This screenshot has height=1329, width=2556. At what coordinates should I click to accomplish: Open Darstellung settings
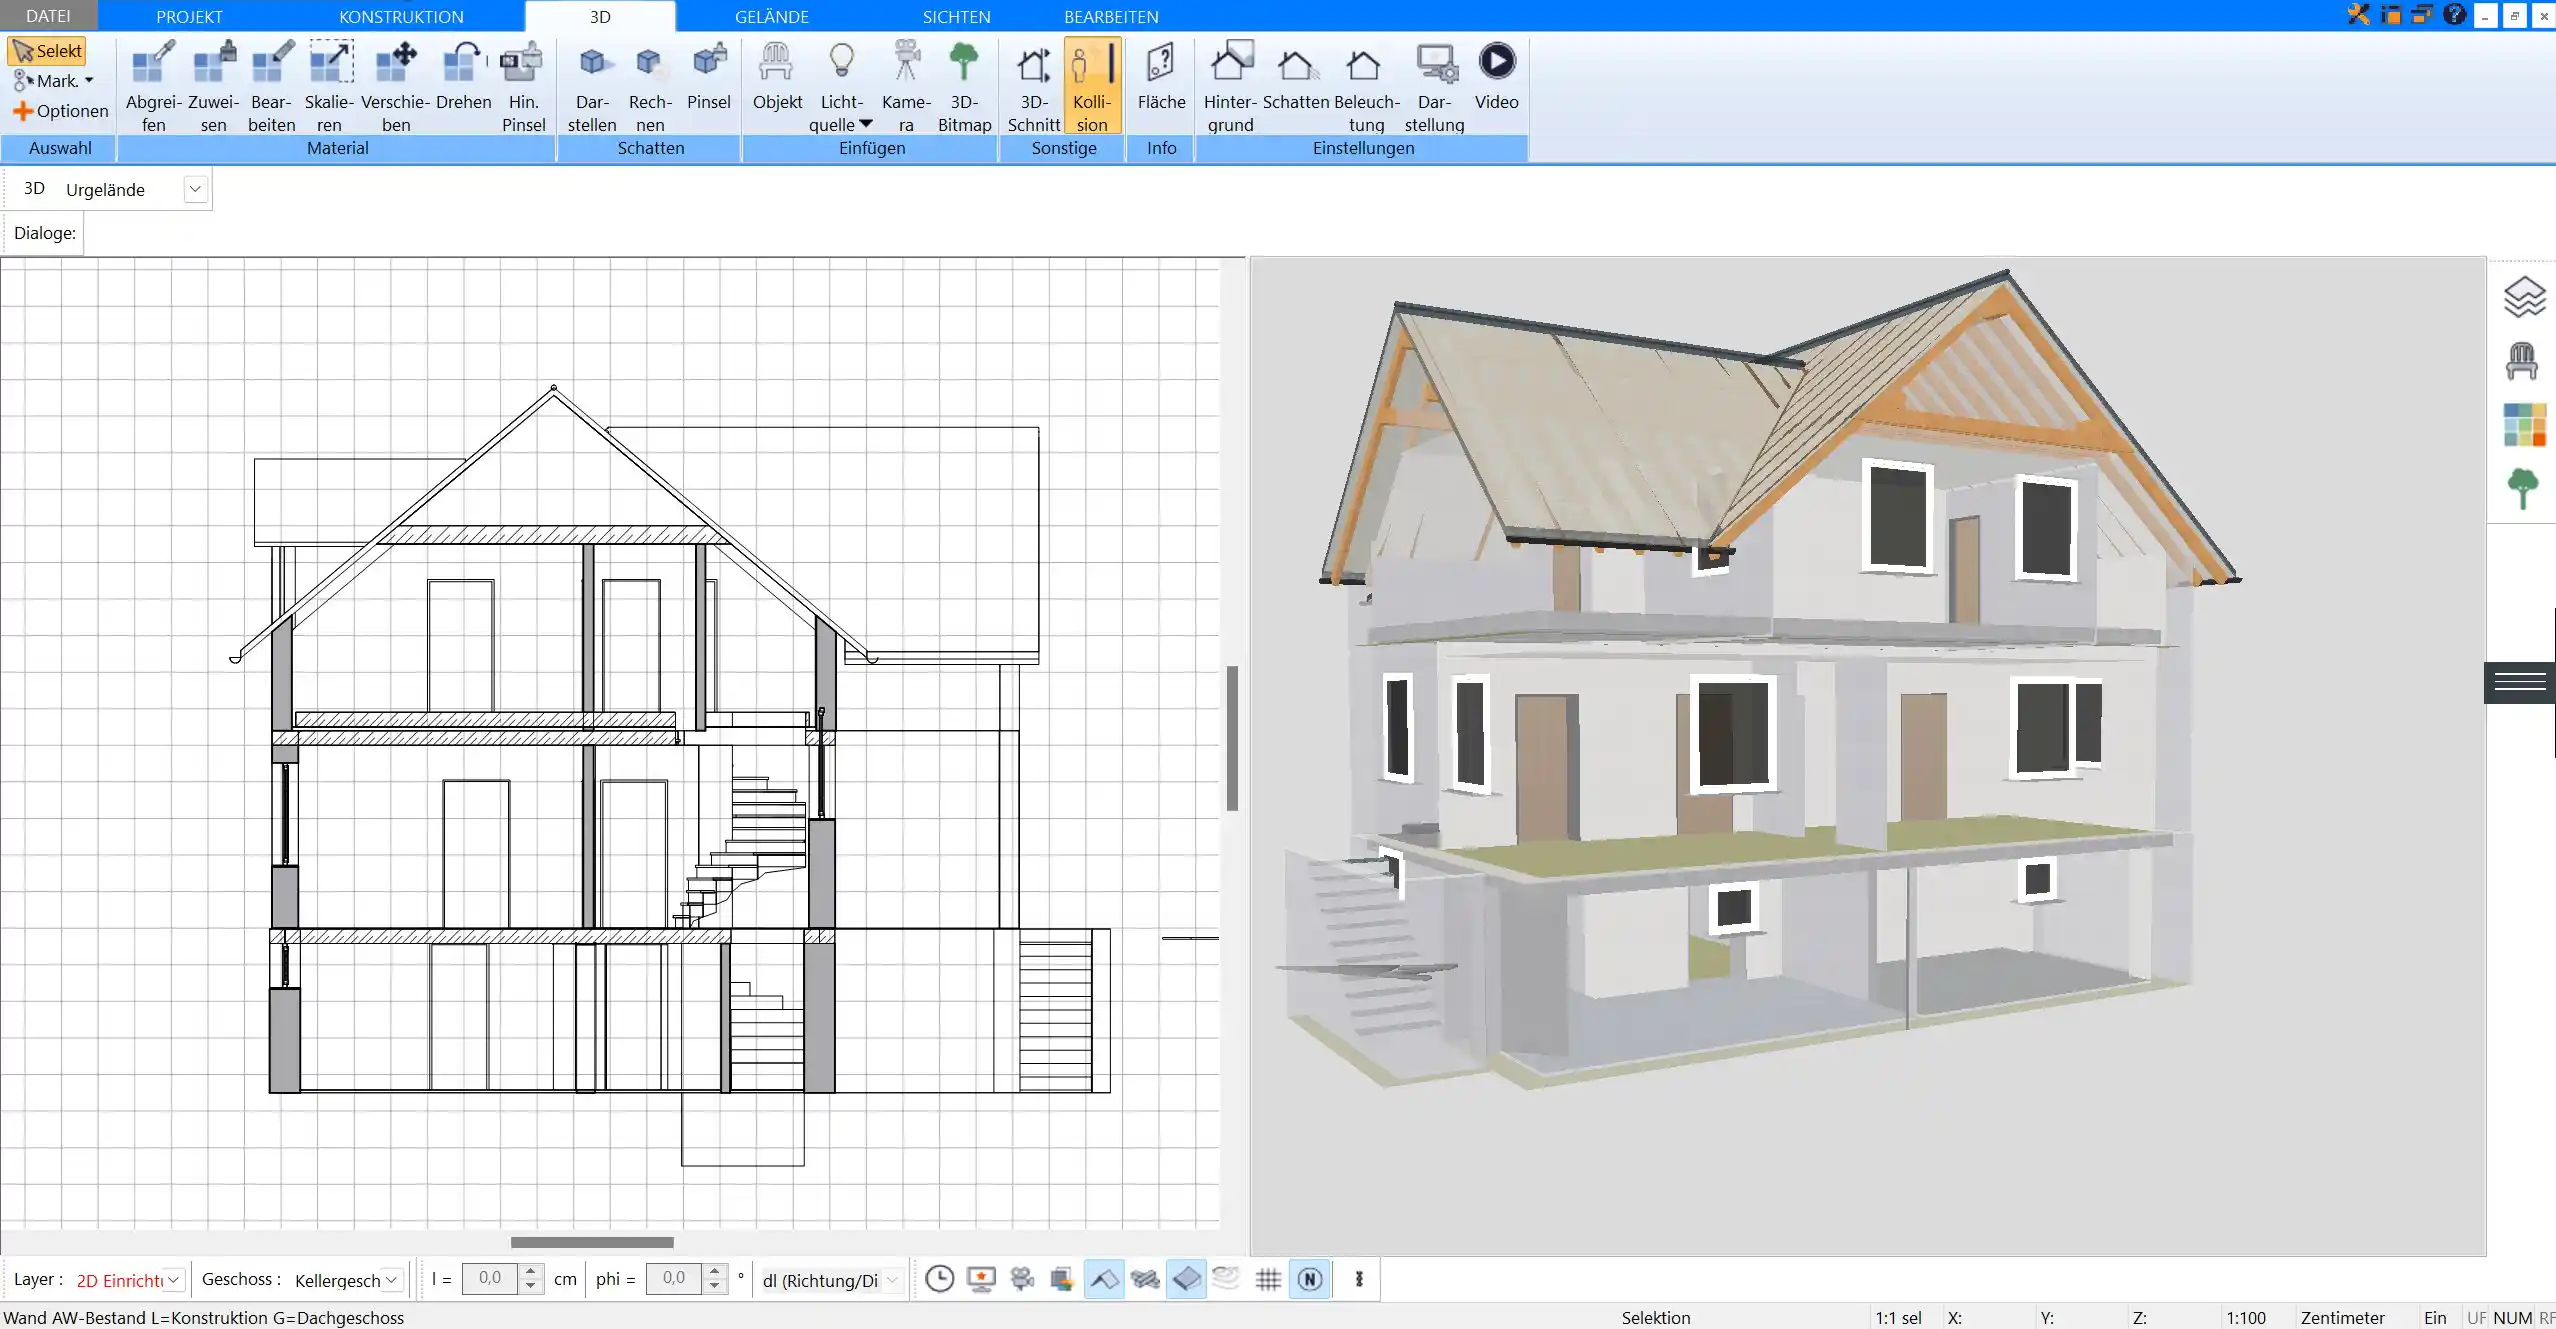[1434, 86]
